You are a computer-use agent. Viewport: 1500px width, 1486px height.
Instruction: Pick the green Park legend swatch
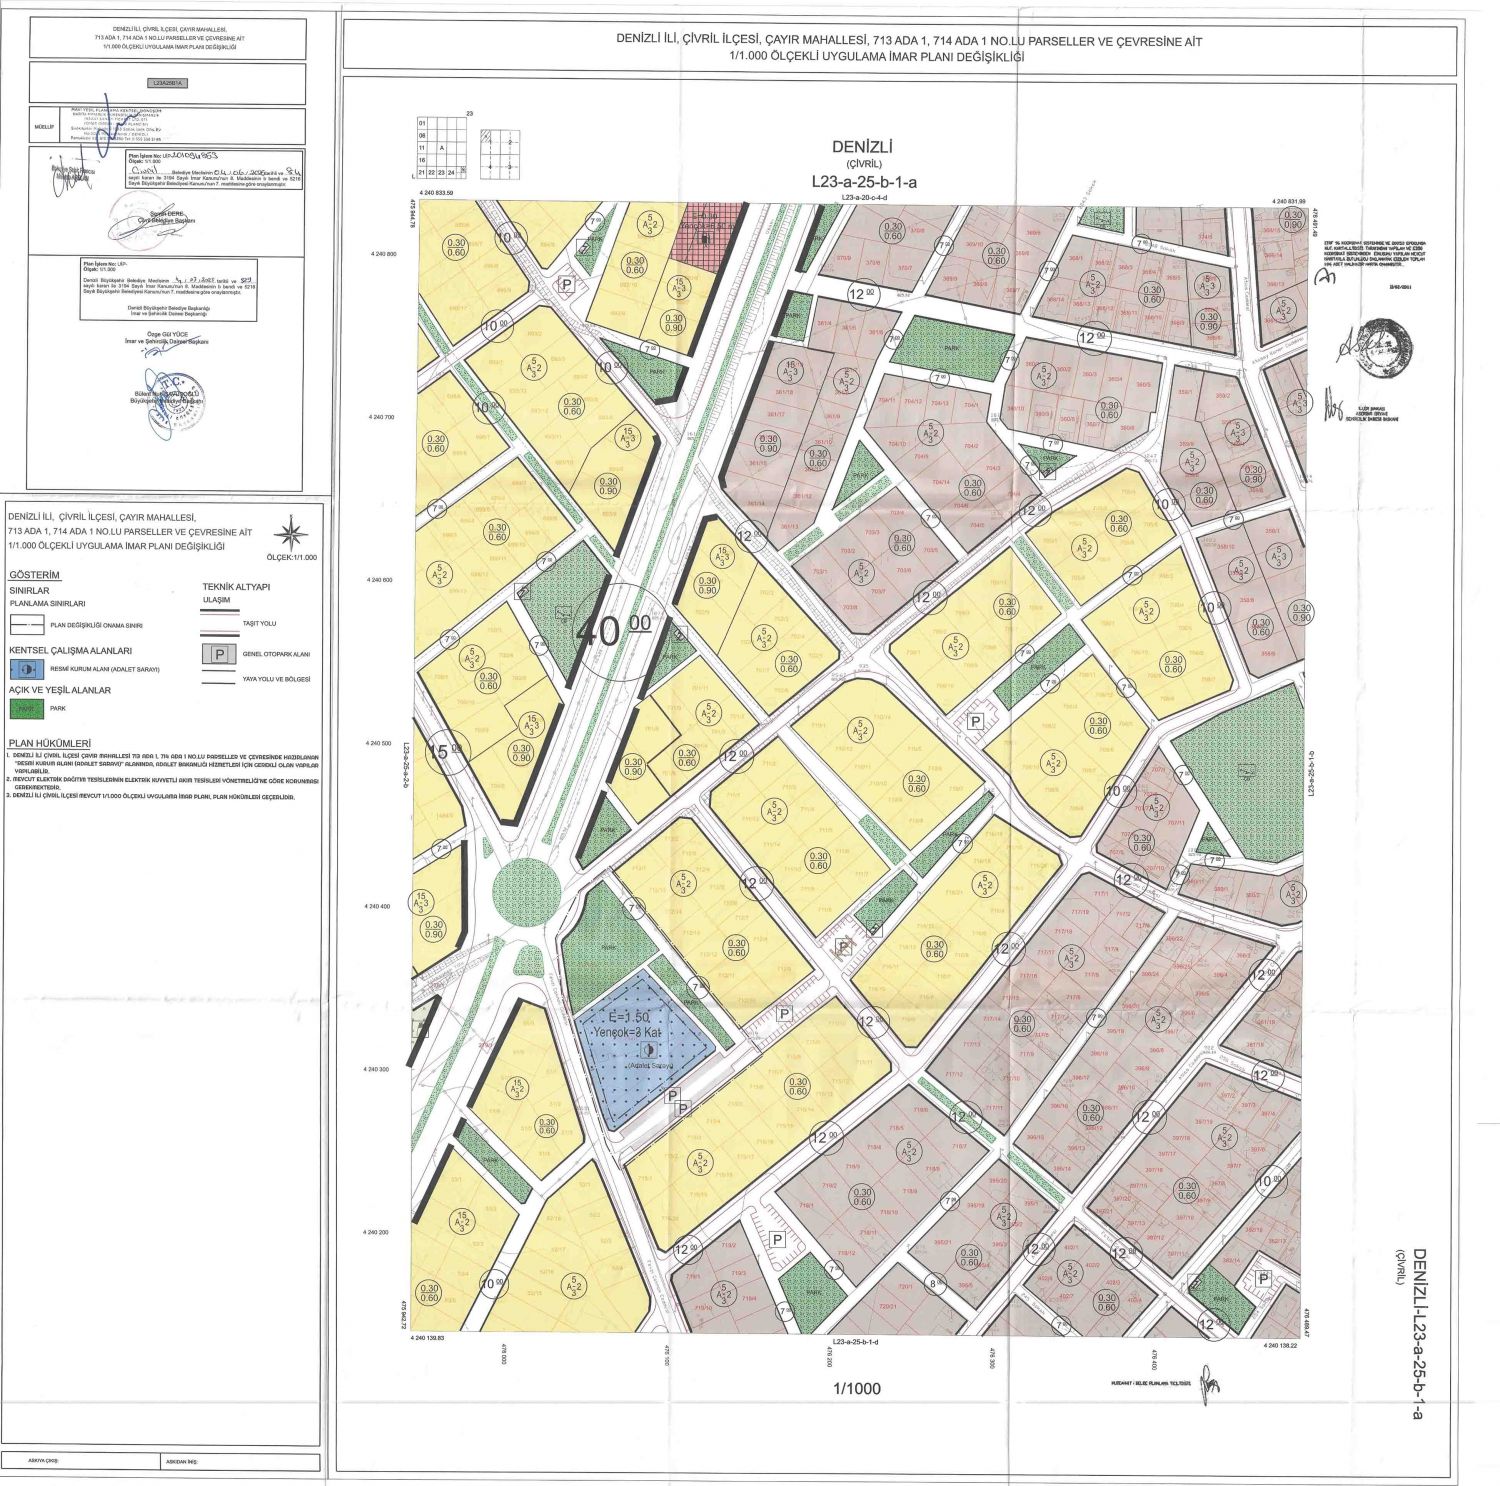coord(26,709)
